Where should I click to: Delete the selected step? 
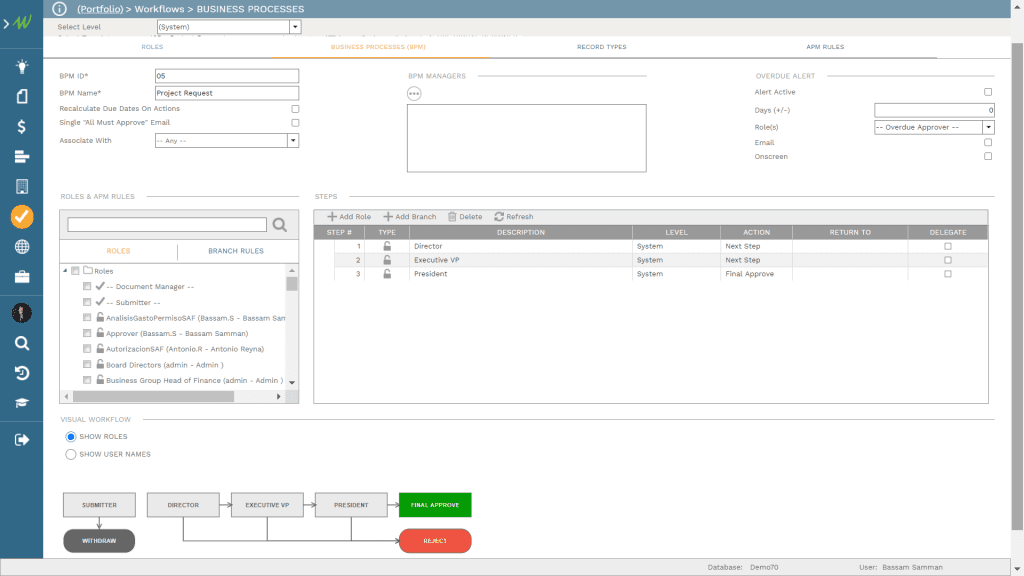[x=465, y=217]
